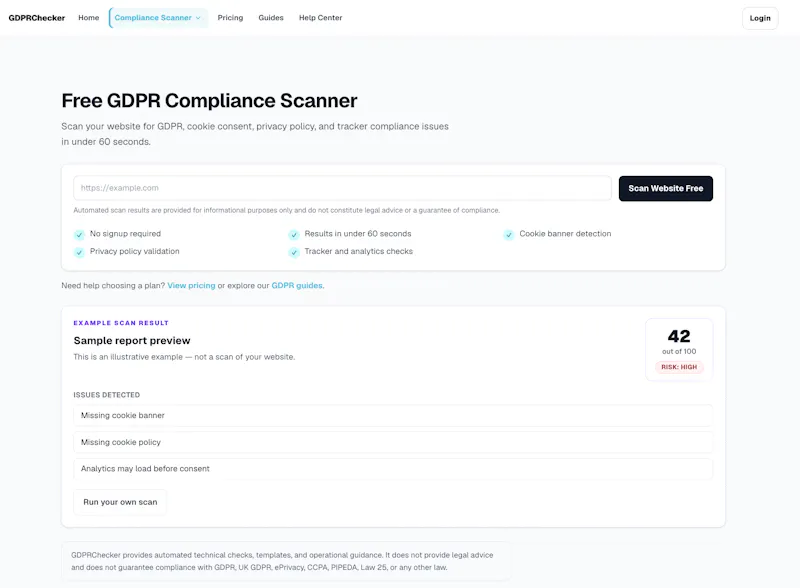
Task: Select the Missing cookie banner issue
Action: pyautogui.click(x=393, y=415)
